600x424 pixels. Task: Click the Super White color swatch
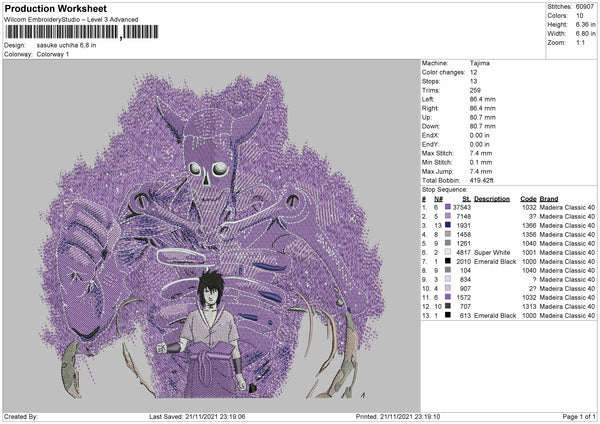point(448,252)
